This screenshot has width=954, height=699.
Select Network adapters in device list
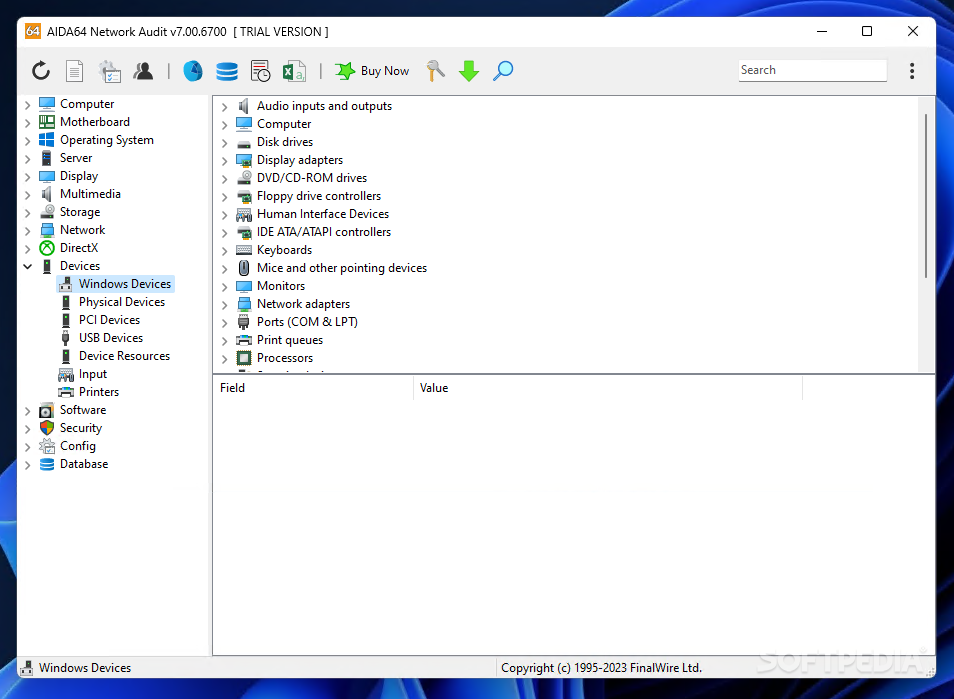tap(303, 304)
